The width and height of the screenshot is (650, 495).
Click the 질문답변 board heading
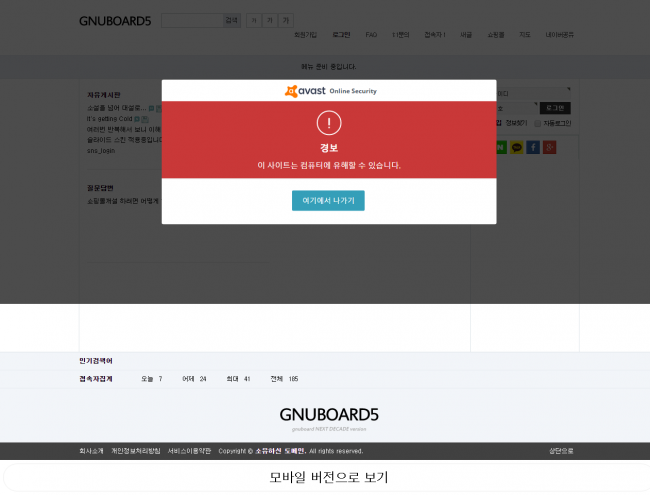pyautogui.click(x=100, y=188)
